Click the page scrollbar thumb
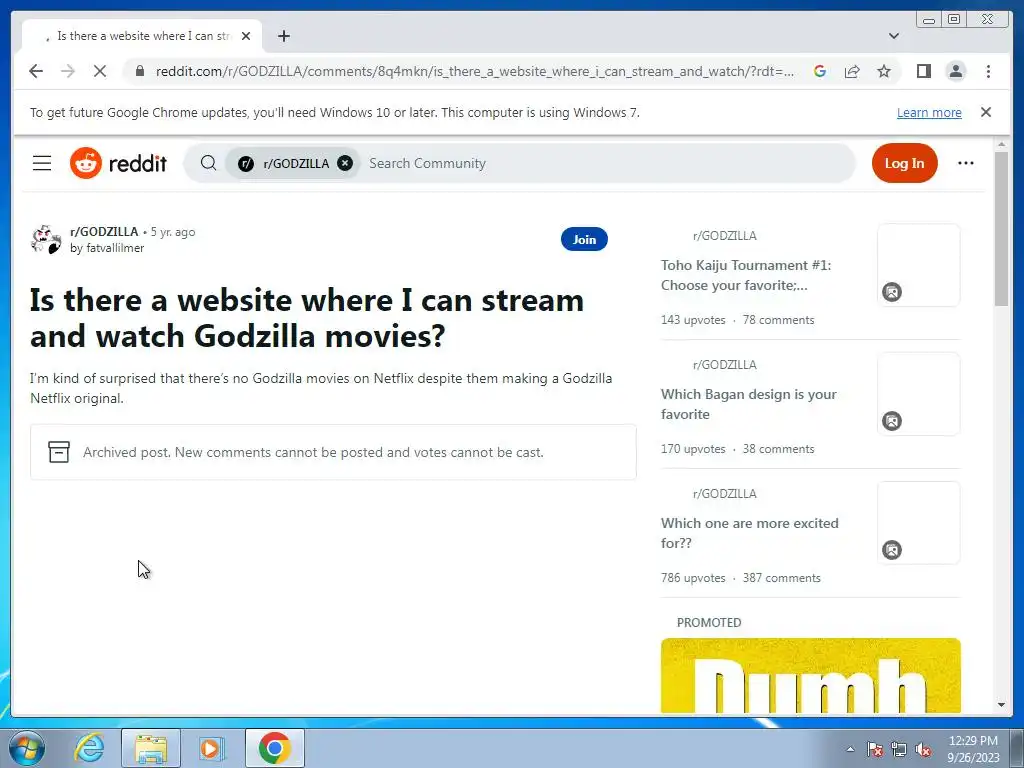1024x768 pixels. click(1001, 227)
